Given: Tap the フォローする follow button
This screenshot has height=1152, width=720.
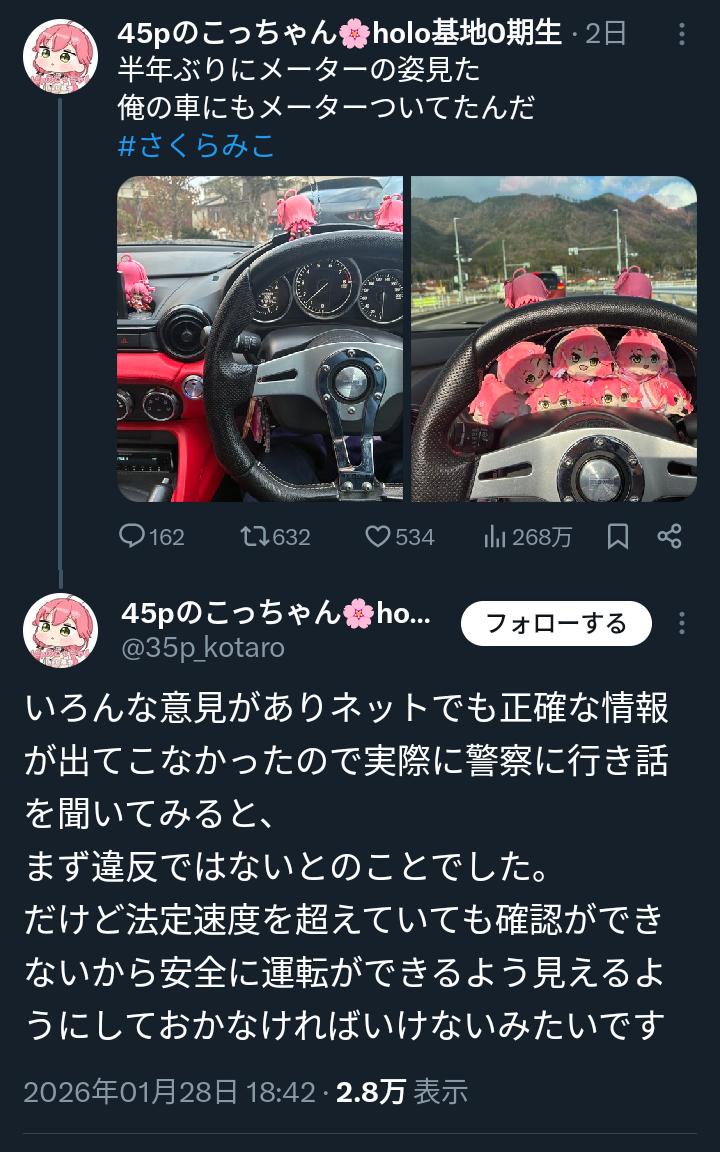Looking at the screenshot, I should (x=556, y=624).
